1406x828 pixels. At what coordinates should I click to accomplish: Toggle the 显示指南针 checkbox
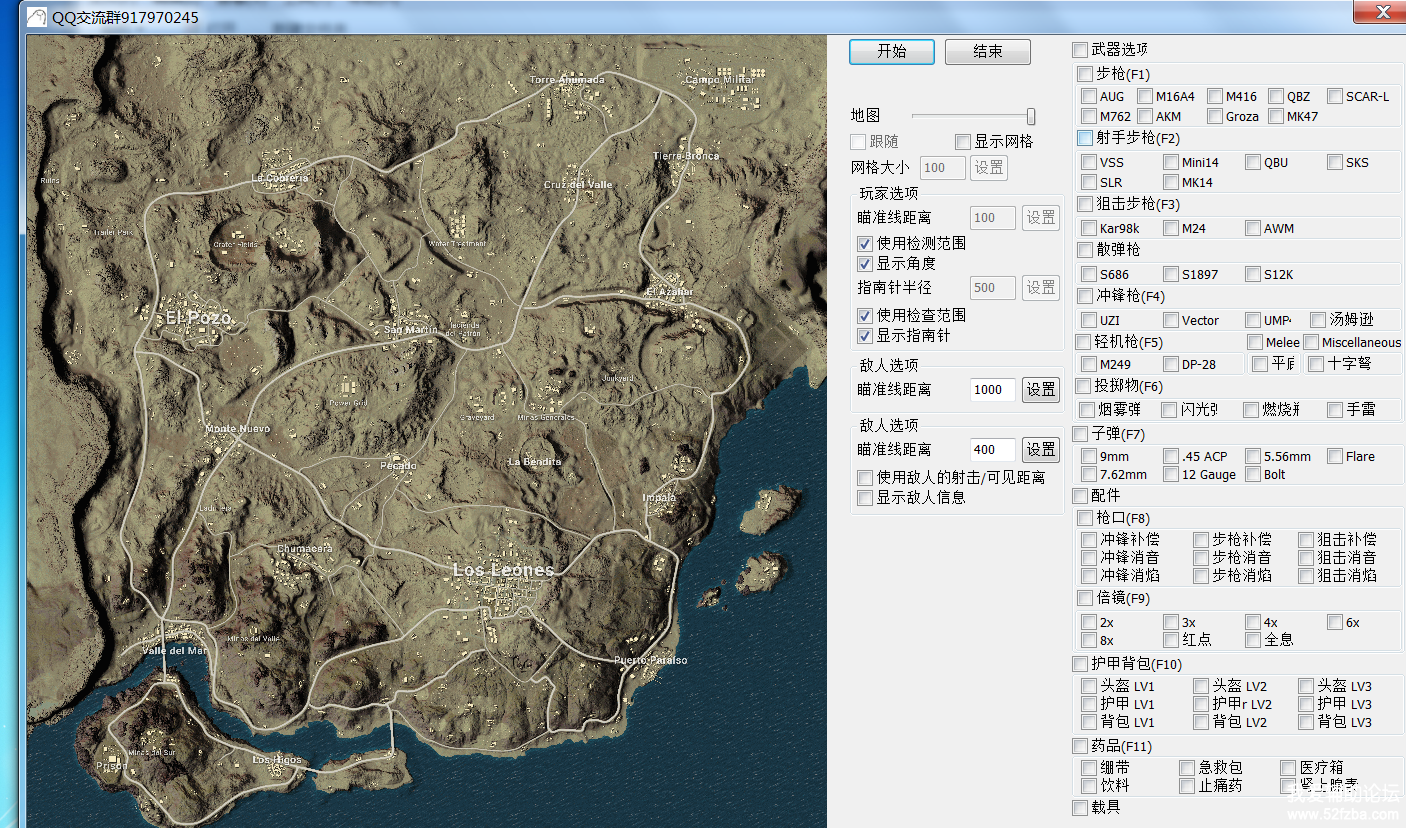coord(865,336)
